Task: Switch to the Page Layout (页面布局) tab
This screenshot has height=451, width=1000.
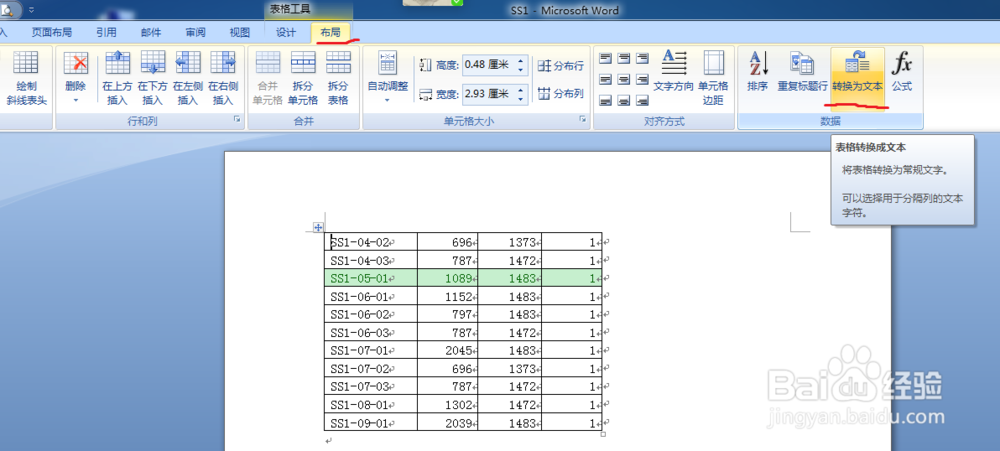Action: [x=52, y=33]
